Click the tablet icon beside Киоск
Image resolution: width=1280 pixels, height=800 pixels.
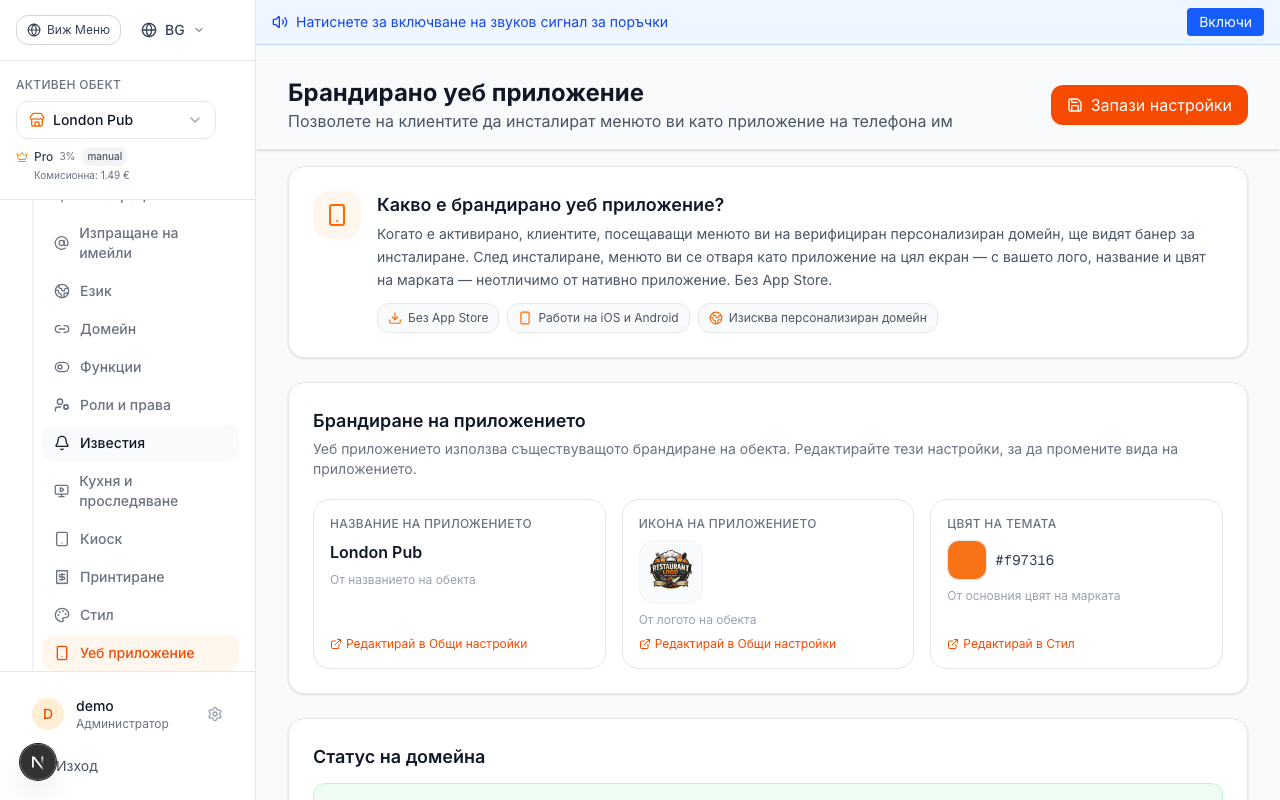pos(62,539)
